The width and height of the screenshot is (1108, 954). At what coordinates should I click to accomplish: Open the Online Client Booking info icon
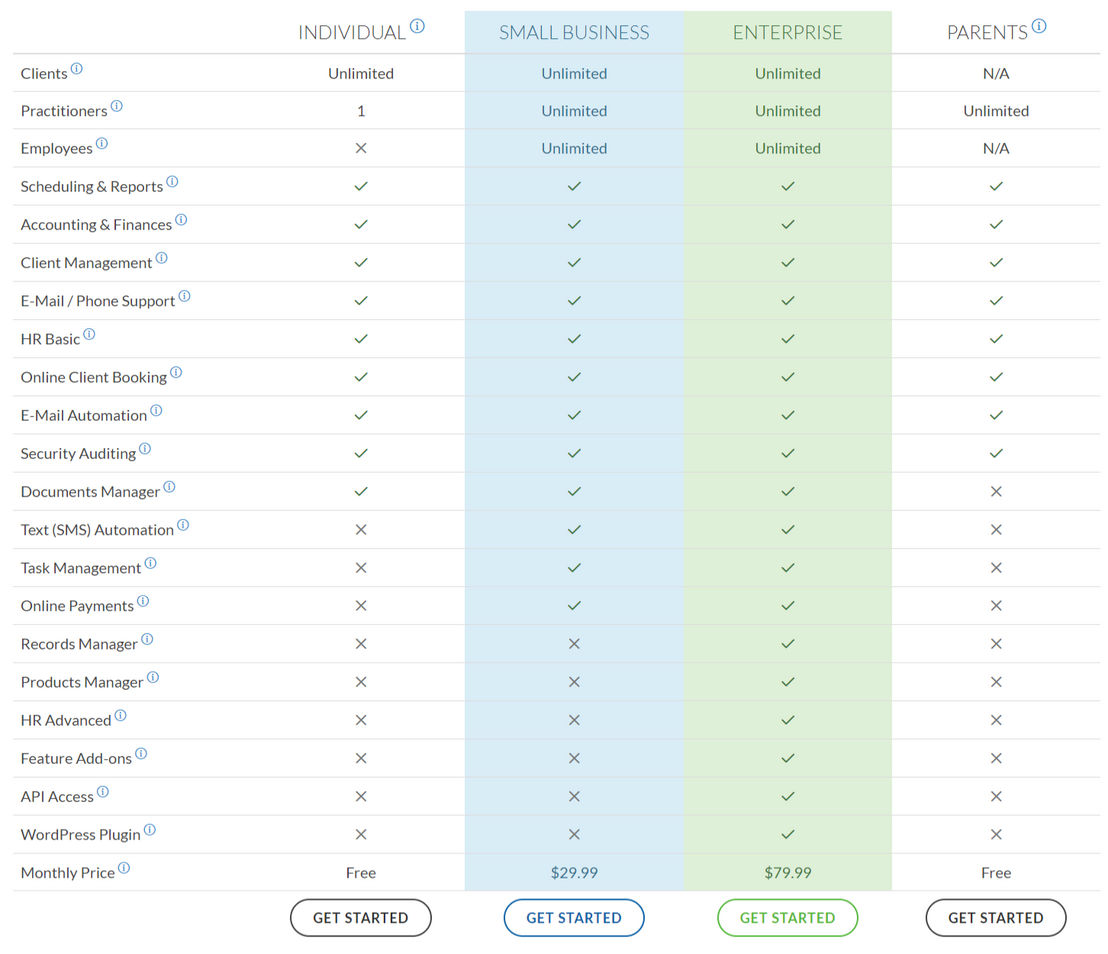click(176, 372)
